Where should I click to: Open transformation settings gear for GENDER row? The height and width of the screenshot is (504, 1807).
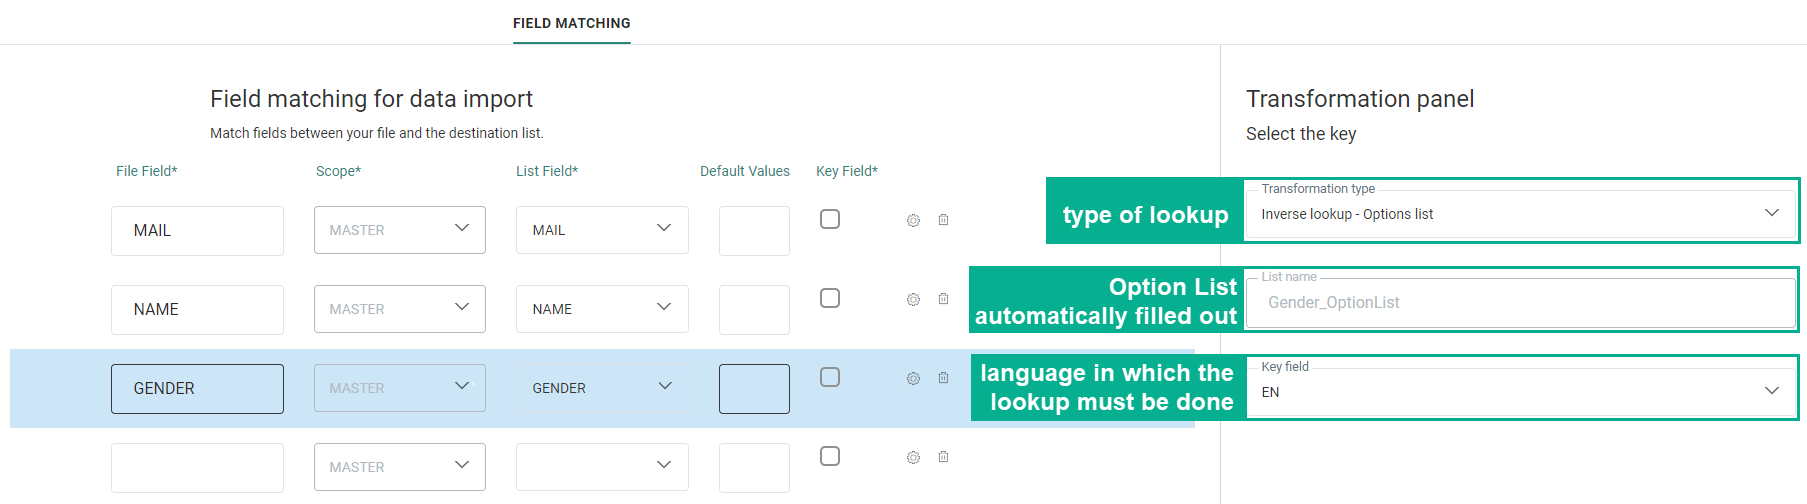click(x=913, y=378)
